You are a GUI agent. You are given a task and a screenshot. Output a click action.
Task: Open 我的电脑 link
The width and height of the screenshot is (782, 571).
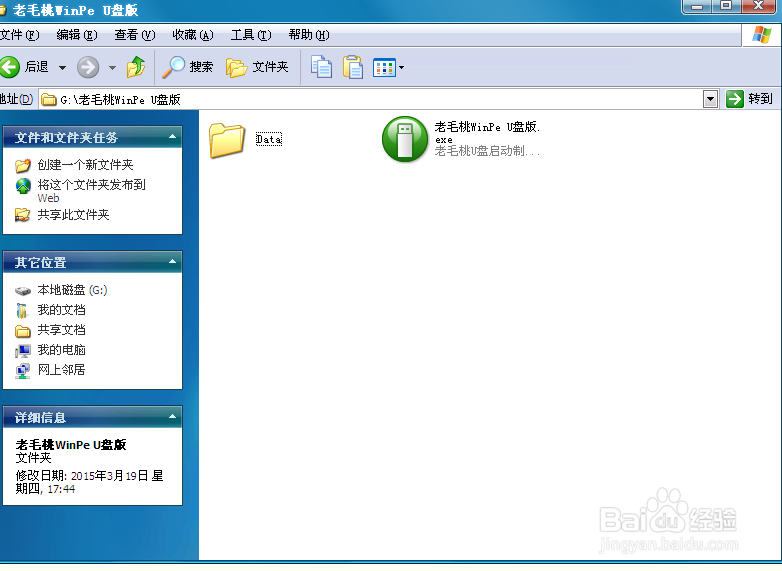61,350
